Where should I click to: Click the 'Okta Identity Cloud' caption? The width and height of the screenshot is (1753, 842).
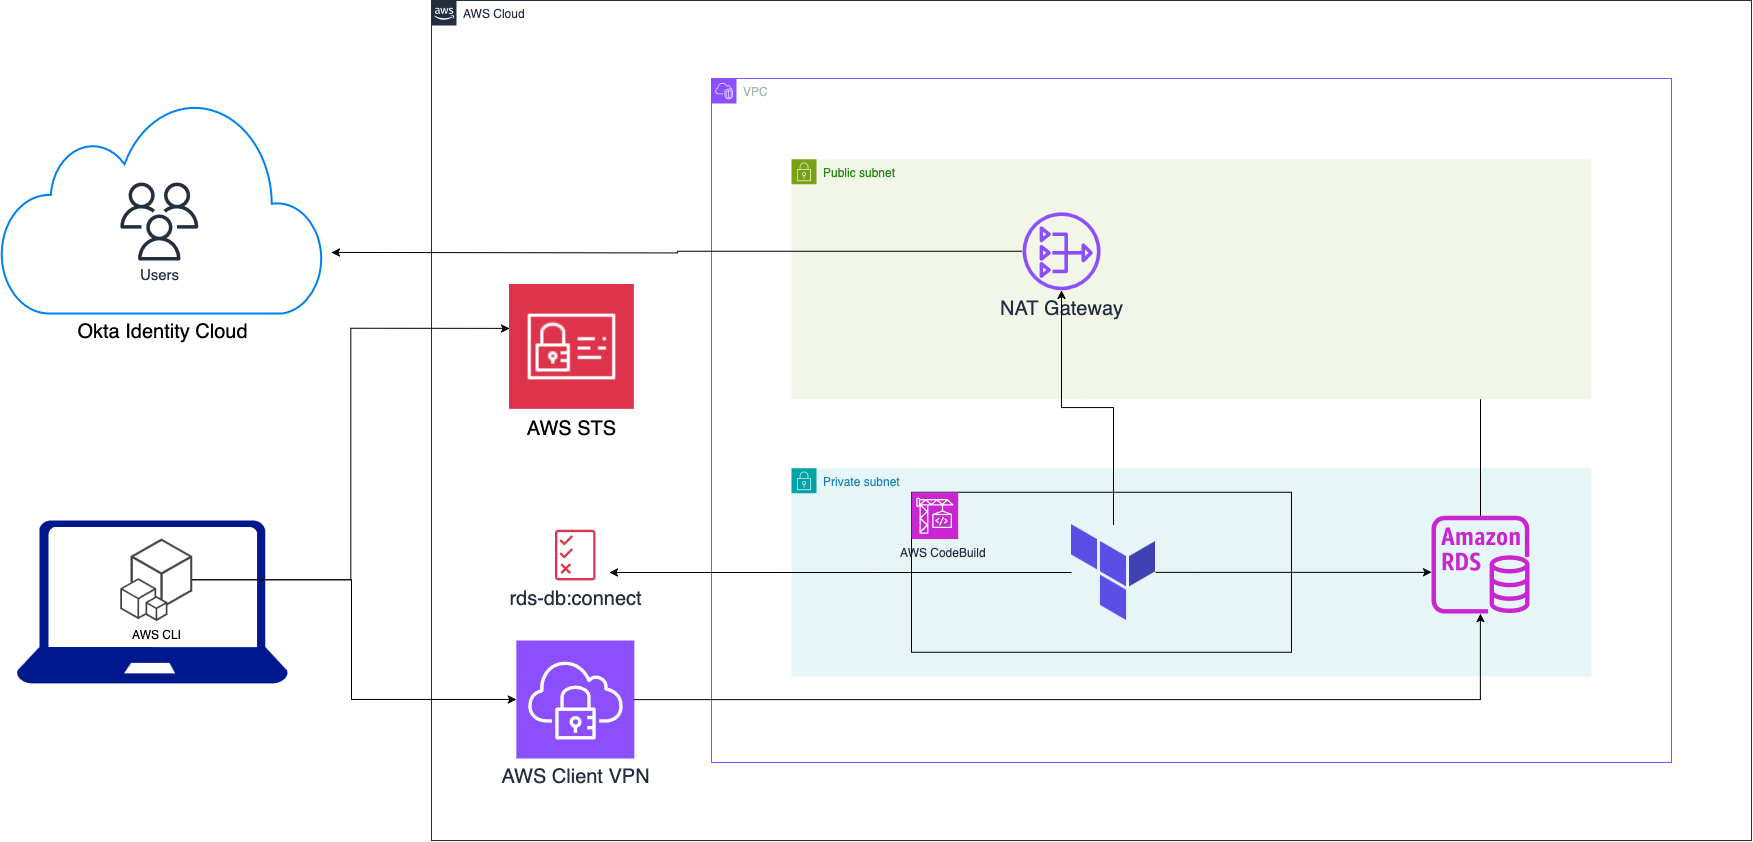coord(162,331)
